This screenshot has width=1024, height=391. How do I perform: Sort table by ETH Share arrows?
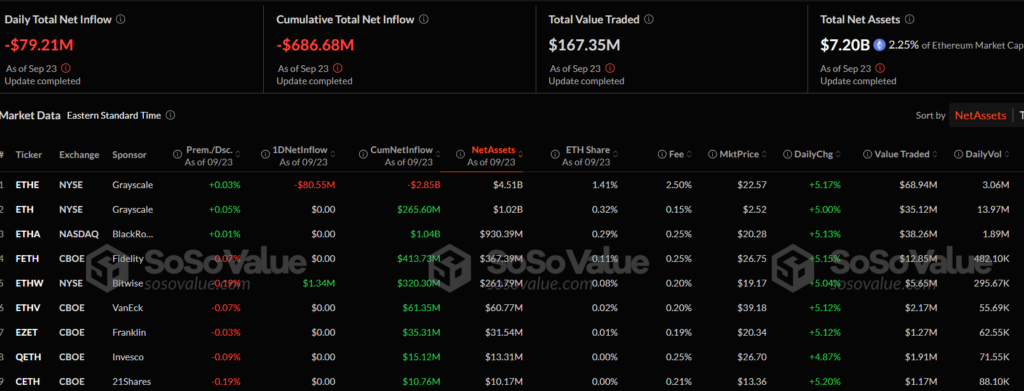click(x=616, y=155)
